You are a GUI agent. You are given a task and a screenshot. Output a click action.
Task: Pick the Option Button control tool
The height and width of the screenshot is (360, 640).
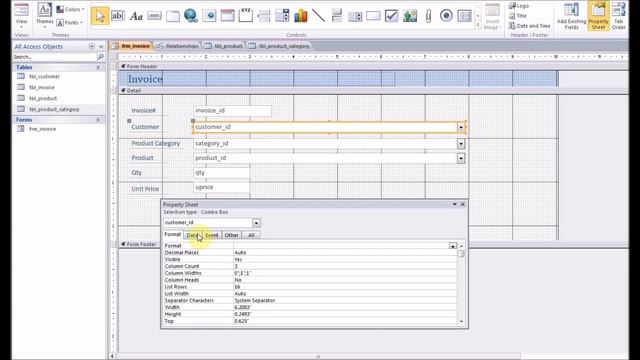coord(446,16)
